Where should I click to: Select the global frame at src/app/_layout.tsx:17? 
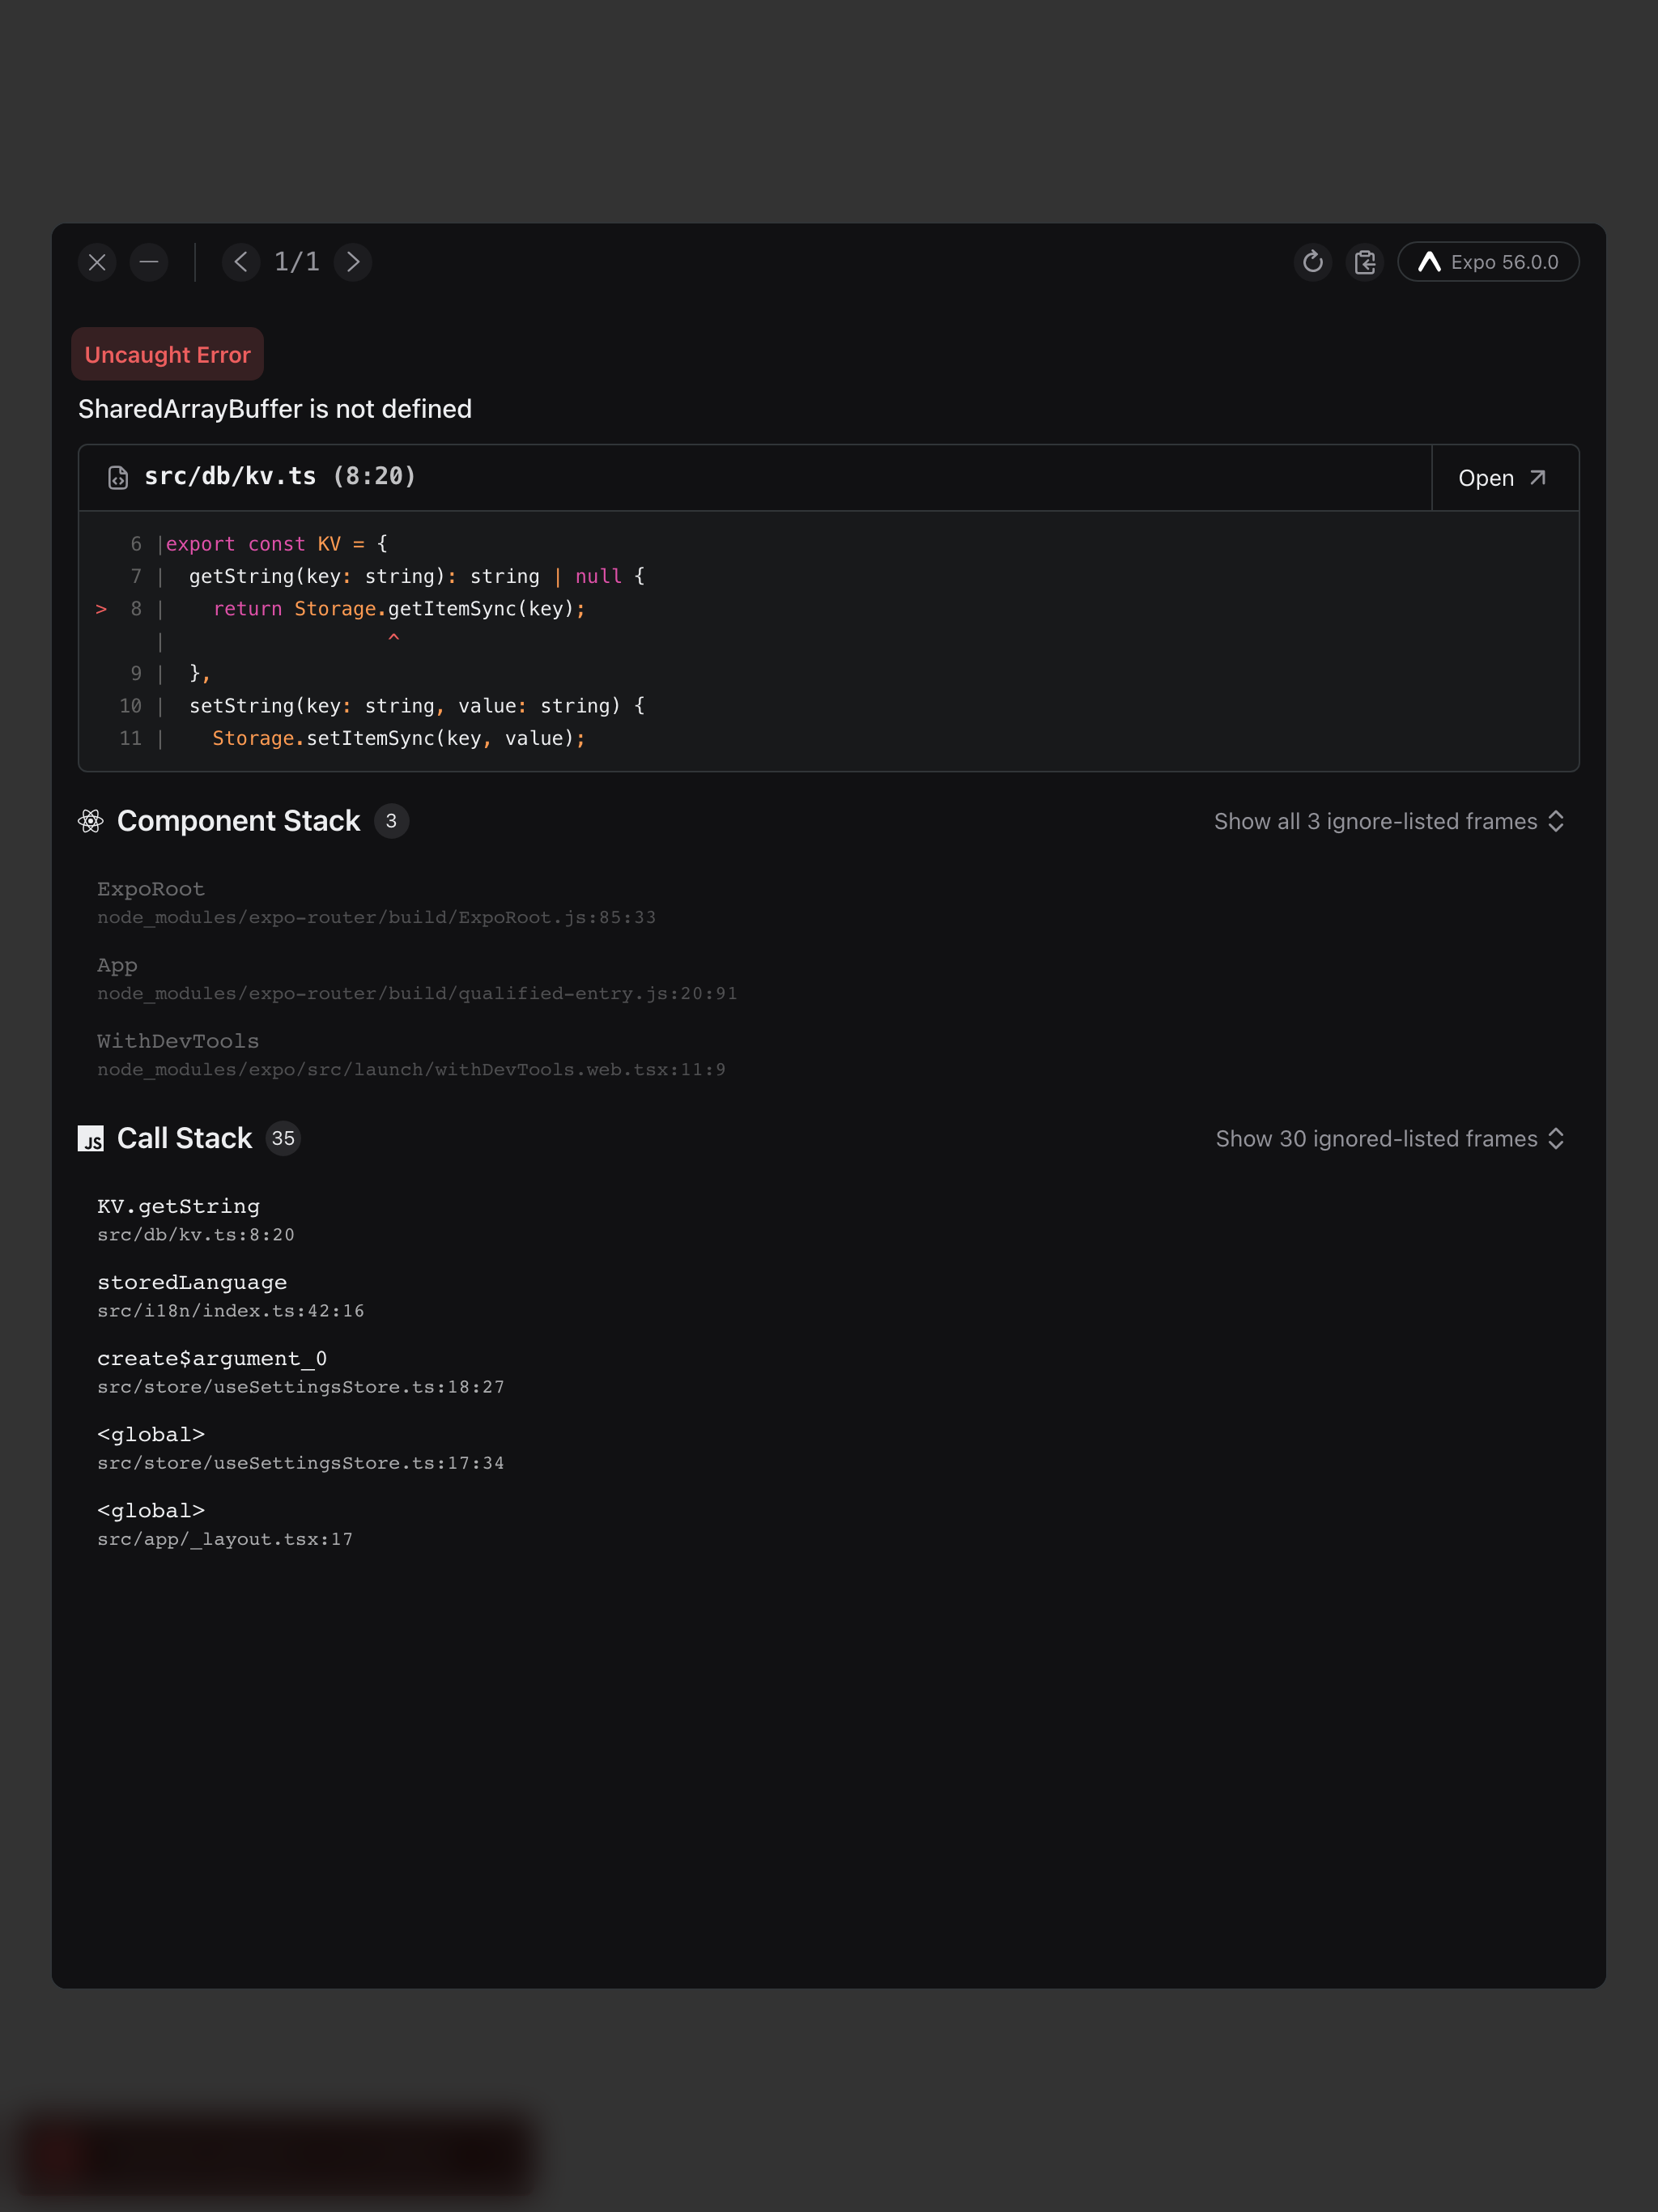225,1523
